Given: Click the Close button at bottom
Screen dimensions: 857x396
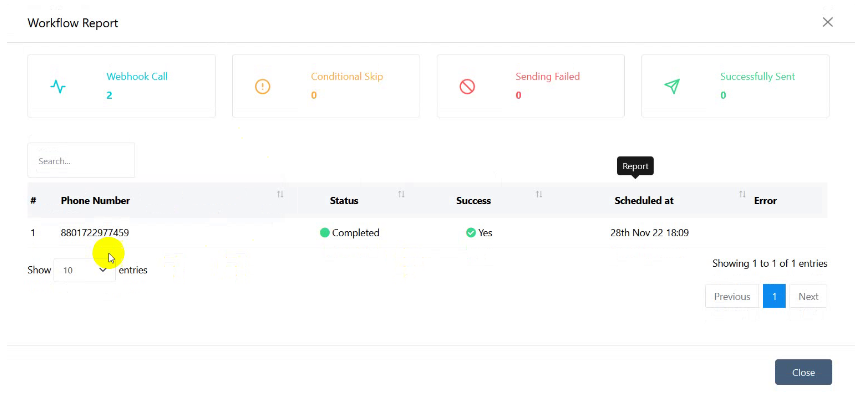Looking at the screenshot, I should [803, 373].
